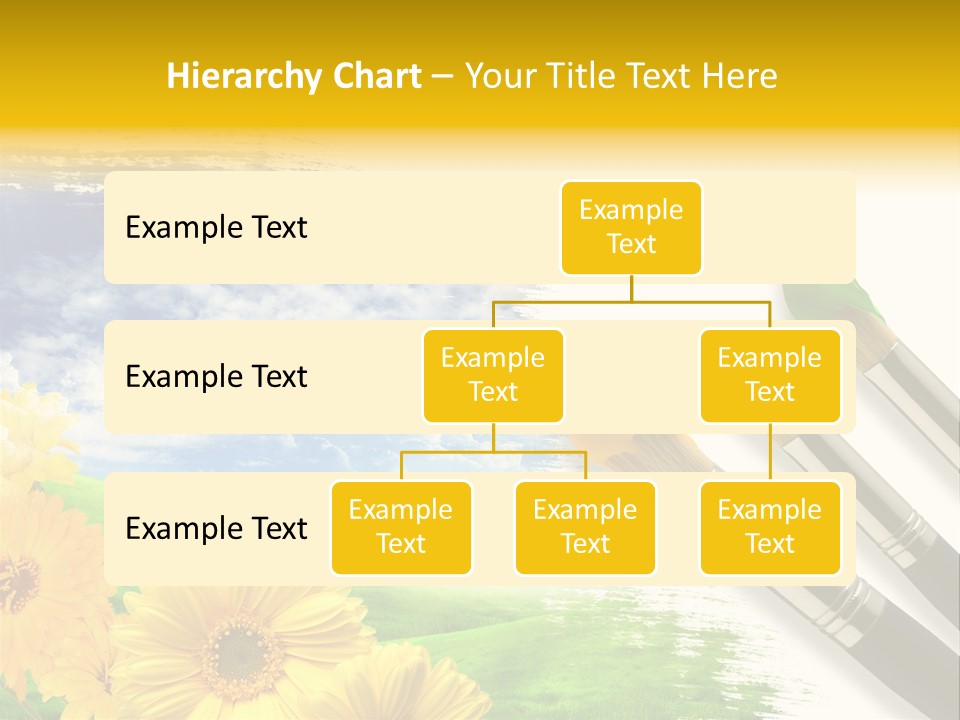Screen dimensions: 960x720
Task: Select the left box in the second level
Action: point(493,375)
